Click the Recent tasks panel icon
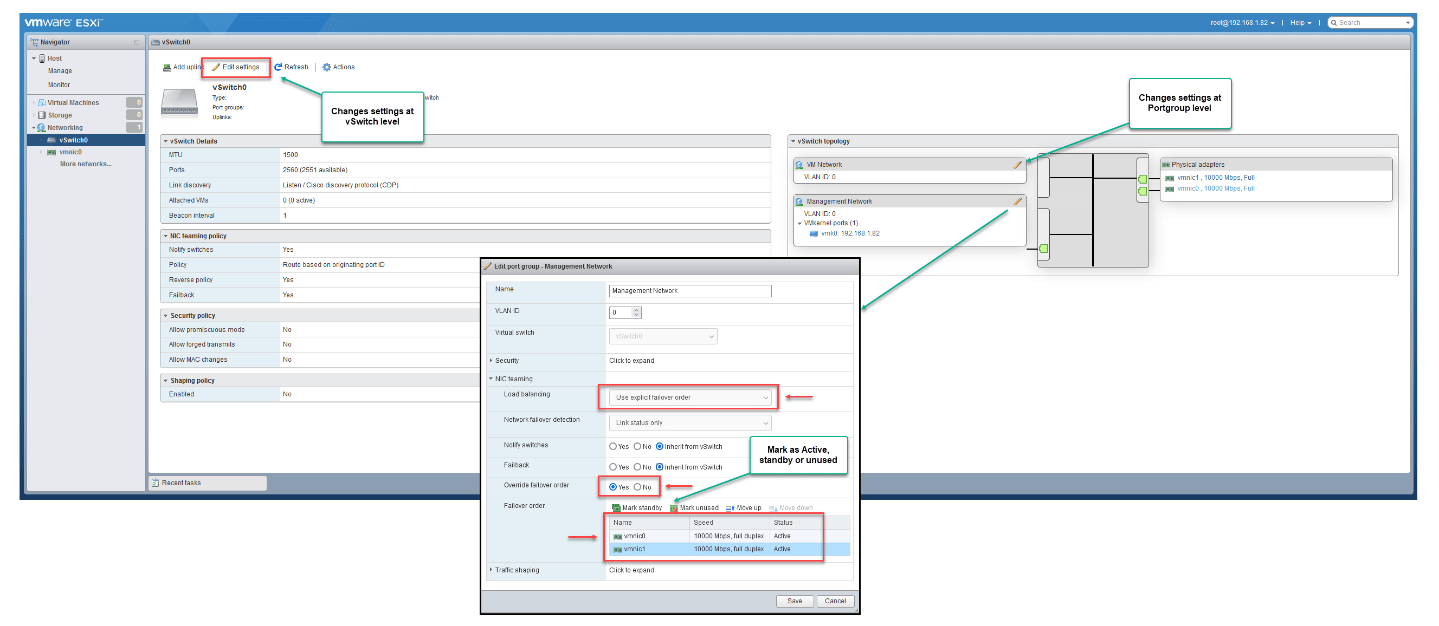Screen dimensions: 1439x626 pos(155,483)
